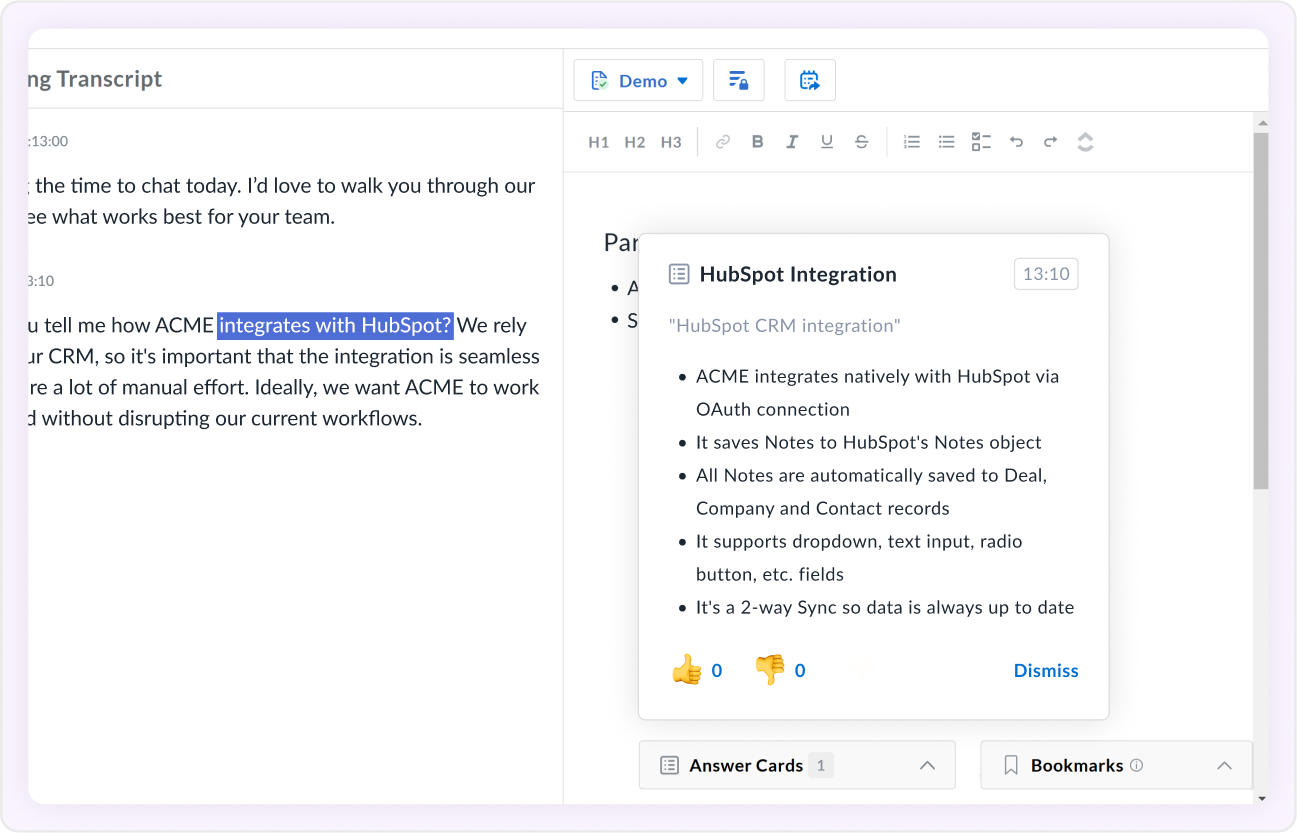Click the calendar share icon button
1297x833 pixels.
coord(810,81)
